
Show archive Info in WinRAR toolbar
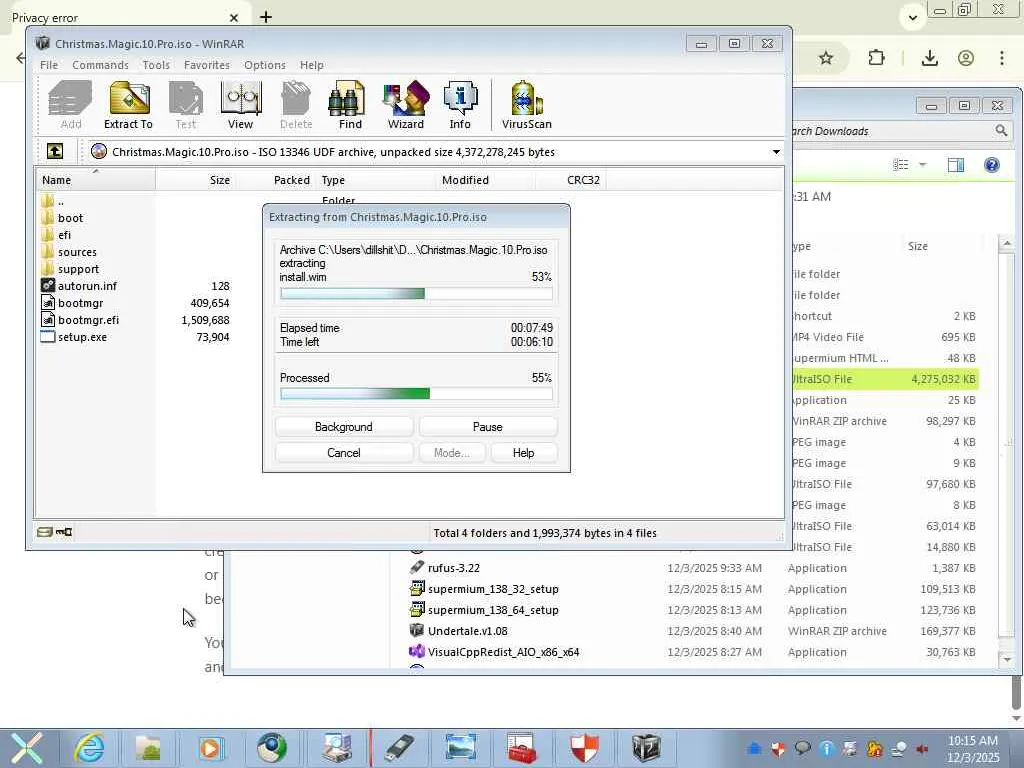[x=460, y=105]
